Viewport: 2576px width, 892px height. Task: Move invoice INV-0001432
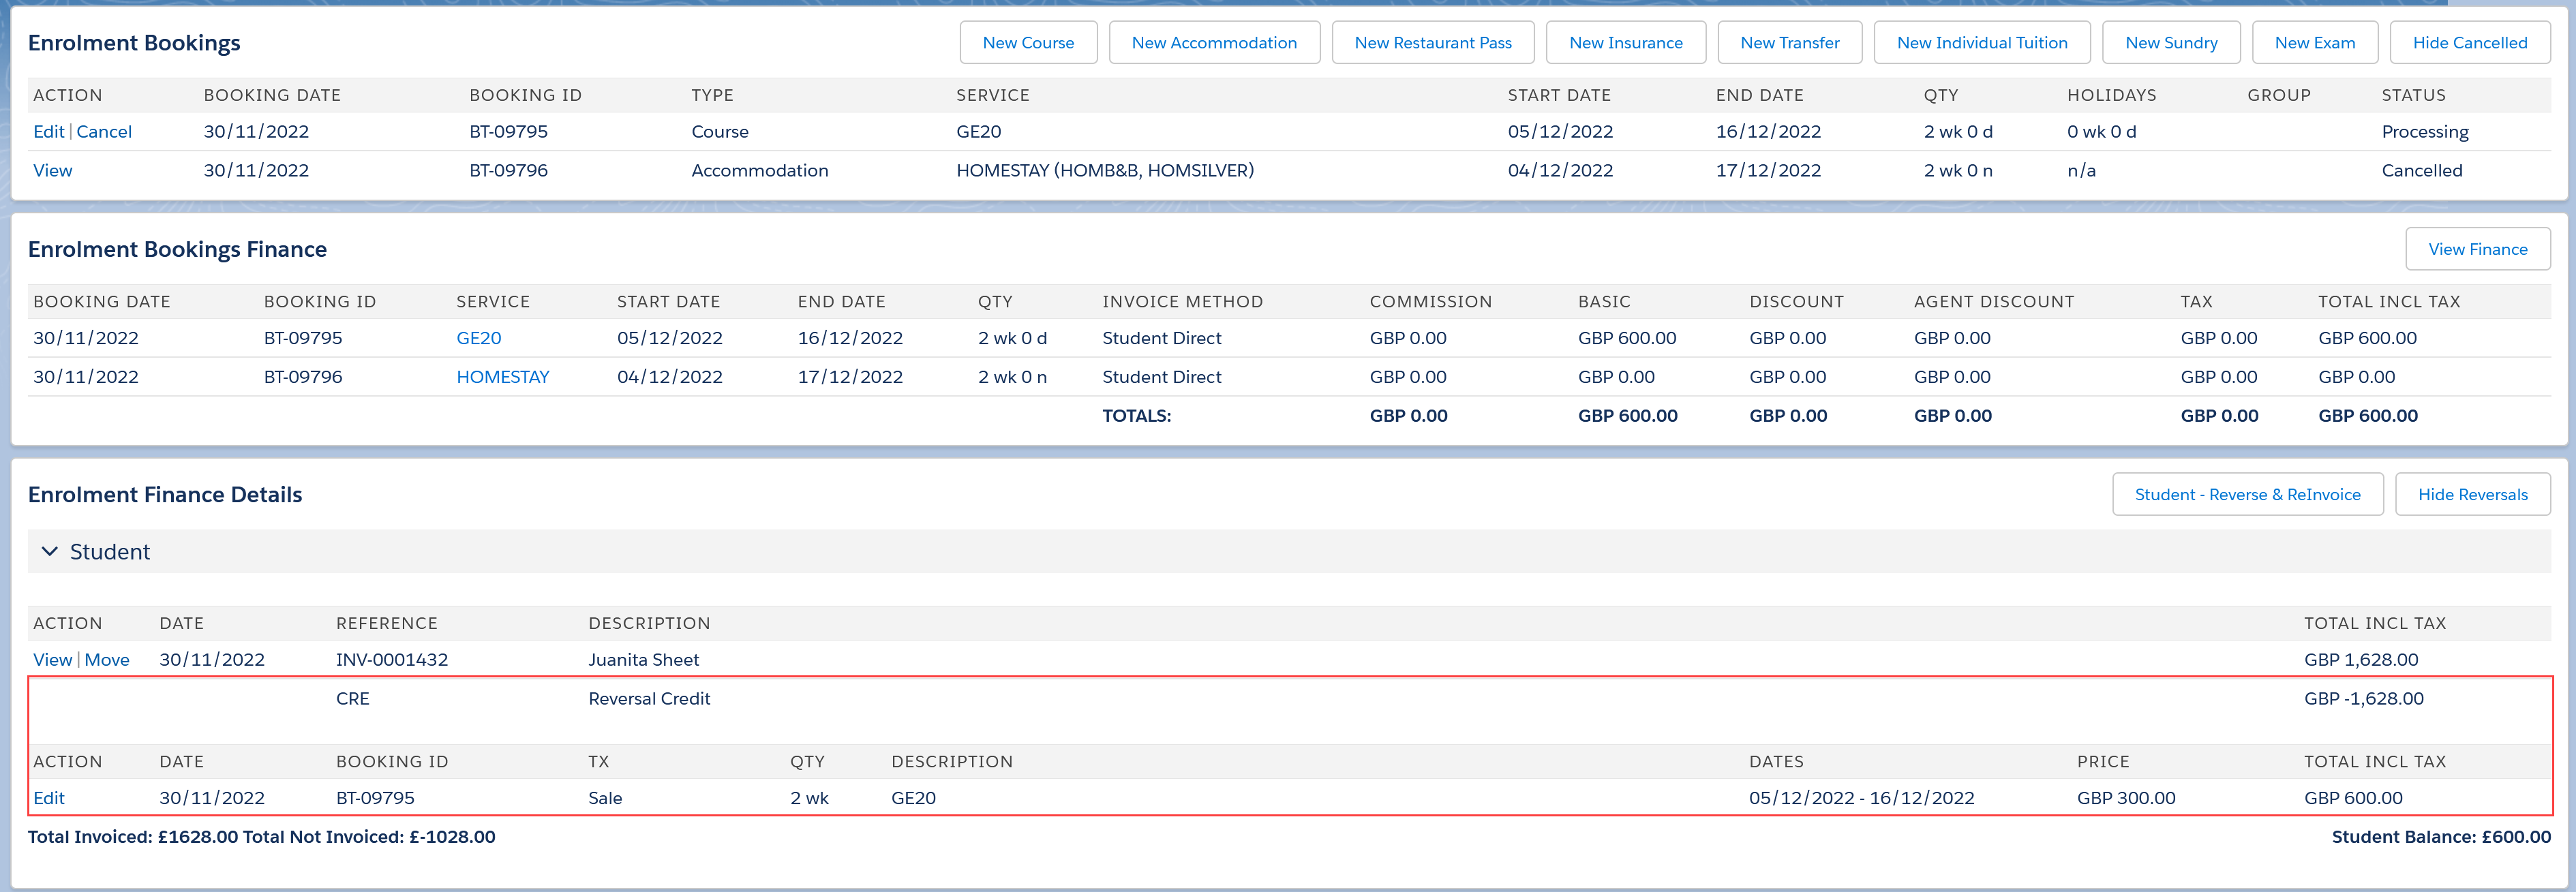(x=107, y=659)
